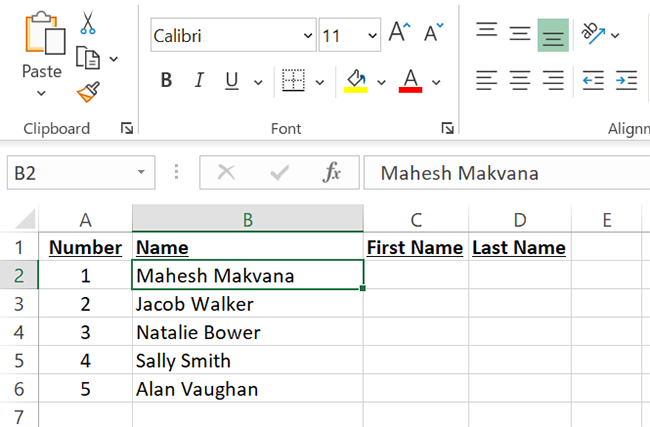Expand font color palette arrow

point(436,82)
